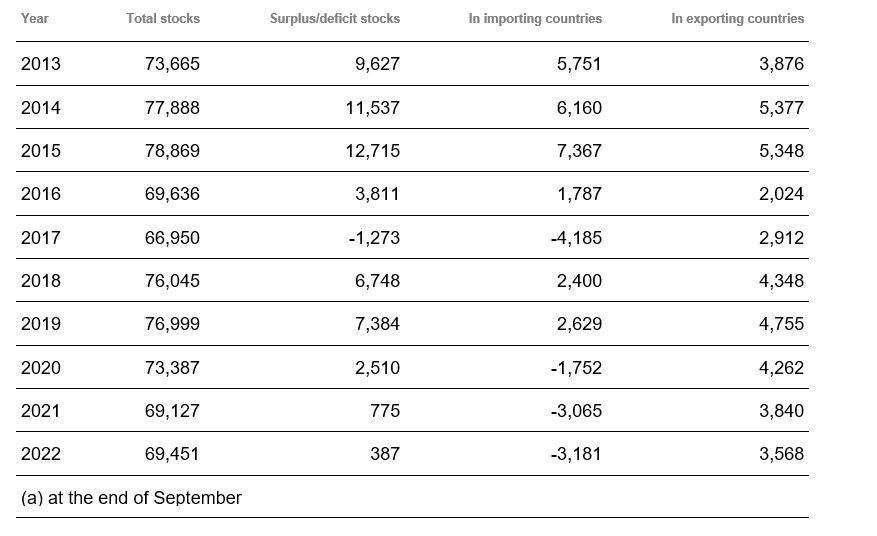Select the Surplus/deficit stocks column header
The width and height of the screenshot is (877, 536).
pyautogui.click(x=334, y=18)
